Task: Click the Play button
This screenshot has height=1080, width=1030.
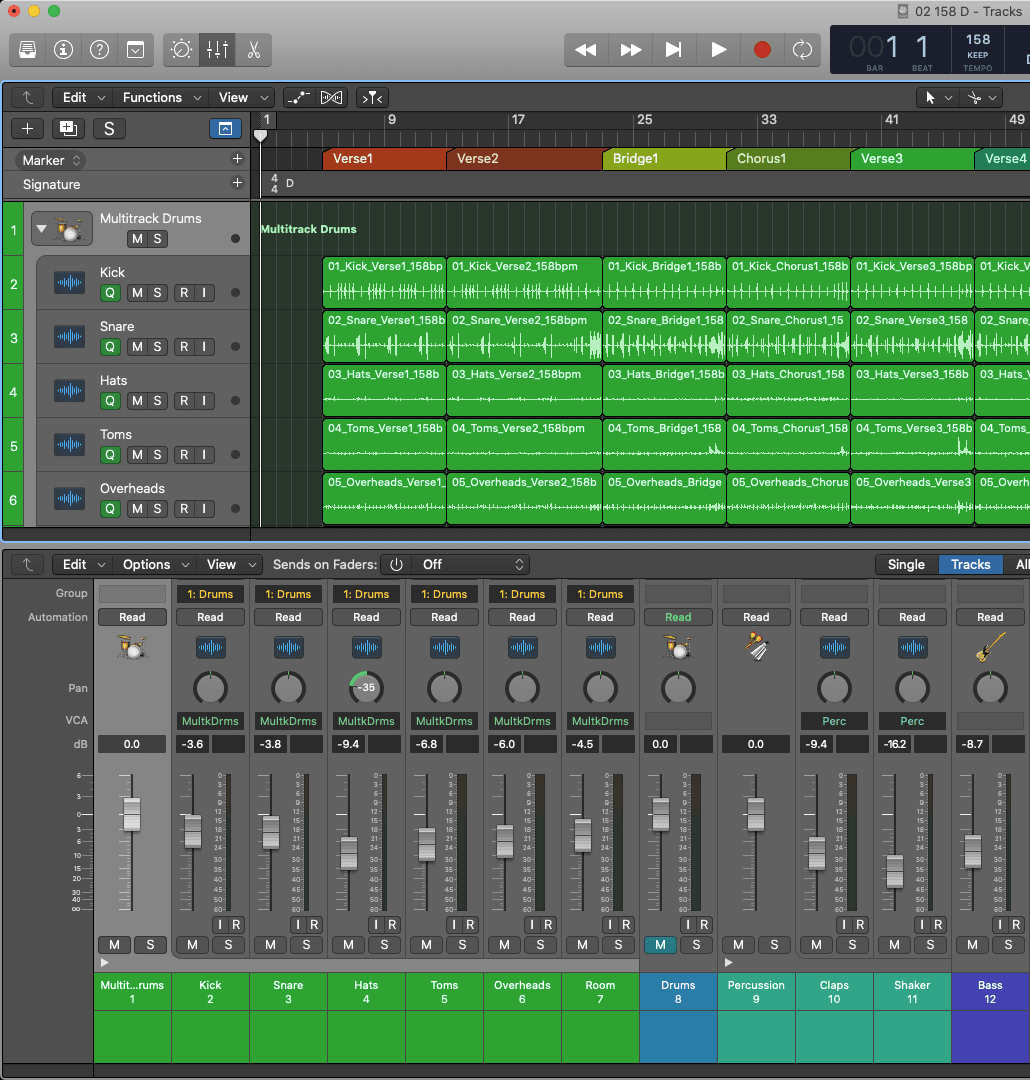Action: (x=718, y=49)
